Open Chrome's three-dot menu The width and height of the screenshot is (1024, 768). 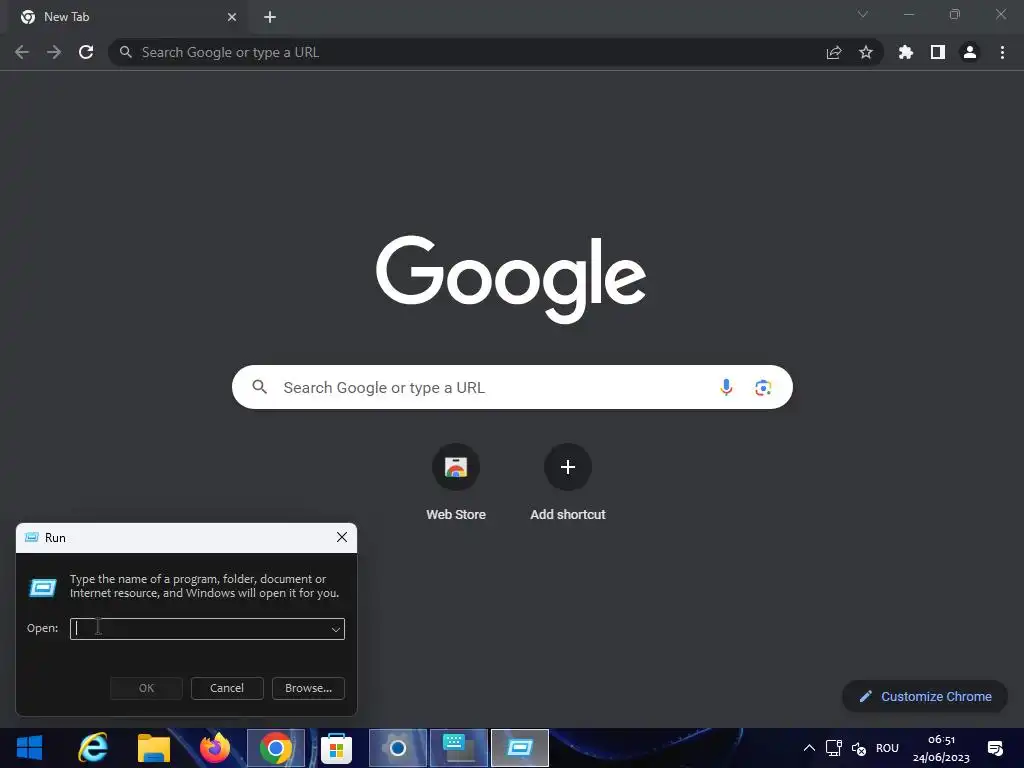pyautogui.click(x=1002, y=52)
